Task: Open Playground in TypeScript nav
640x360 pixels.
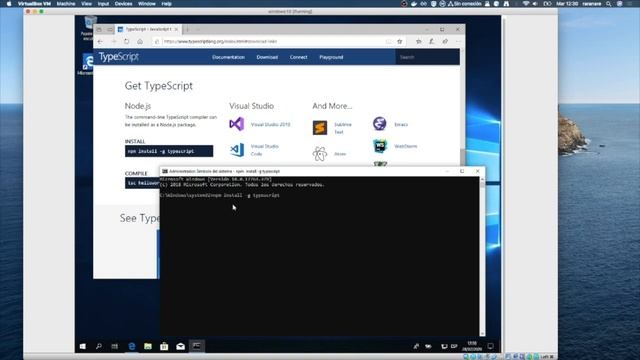Action: 331,57
